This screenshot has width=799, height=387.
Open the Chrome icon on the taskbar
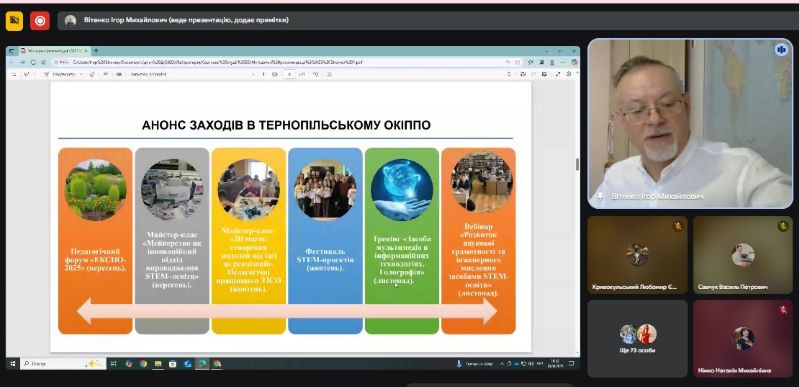pyautogui.click(x=144, y=364)
